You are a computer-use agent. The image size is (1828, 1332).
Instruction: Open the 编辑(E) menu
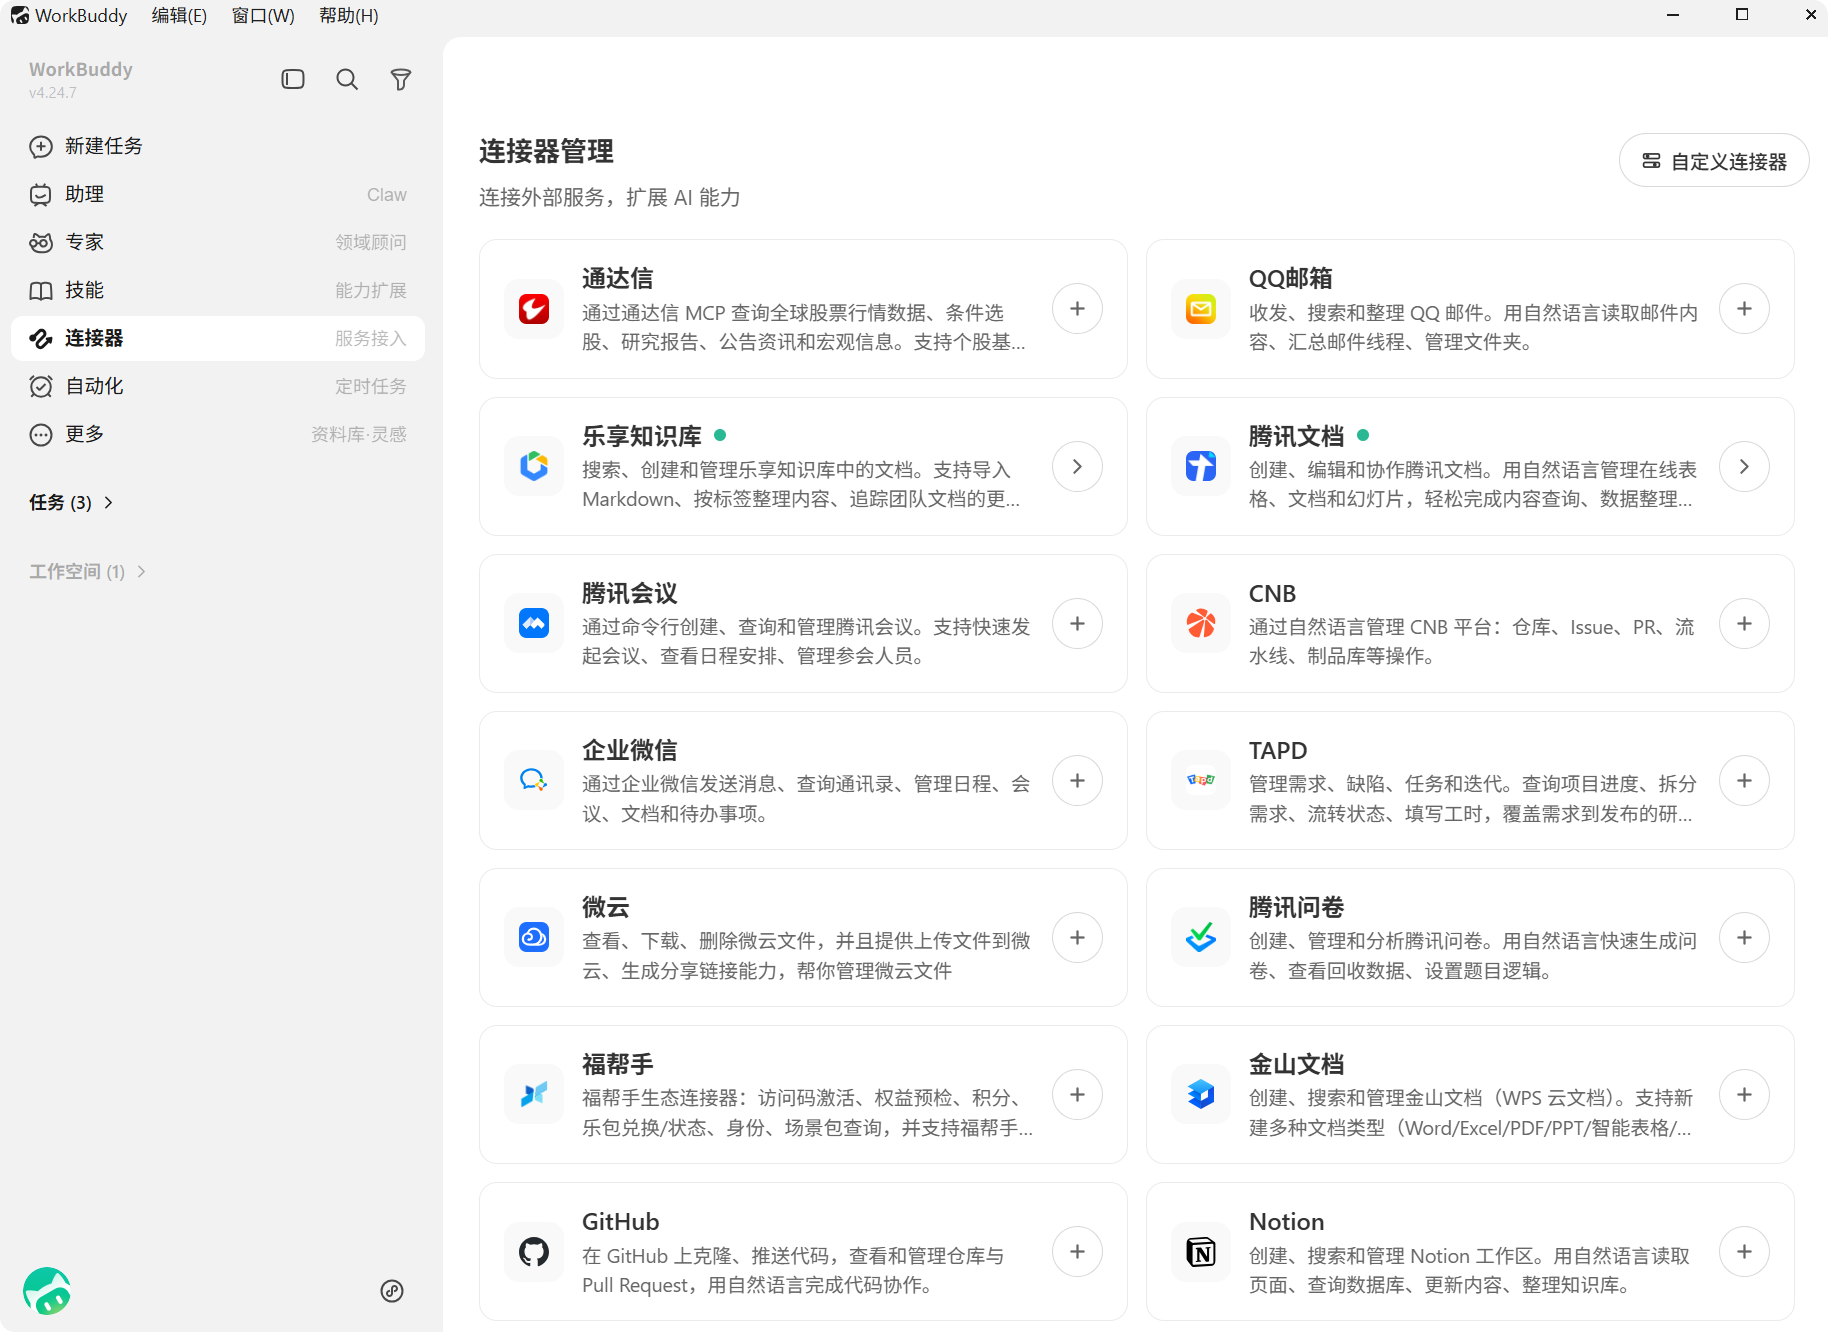pos(179,15)
